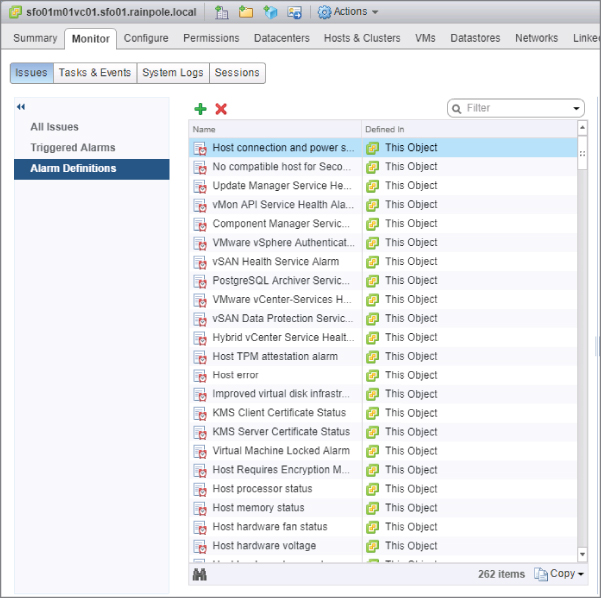Click the create datacenter icon in header

(x=222, y=12)
